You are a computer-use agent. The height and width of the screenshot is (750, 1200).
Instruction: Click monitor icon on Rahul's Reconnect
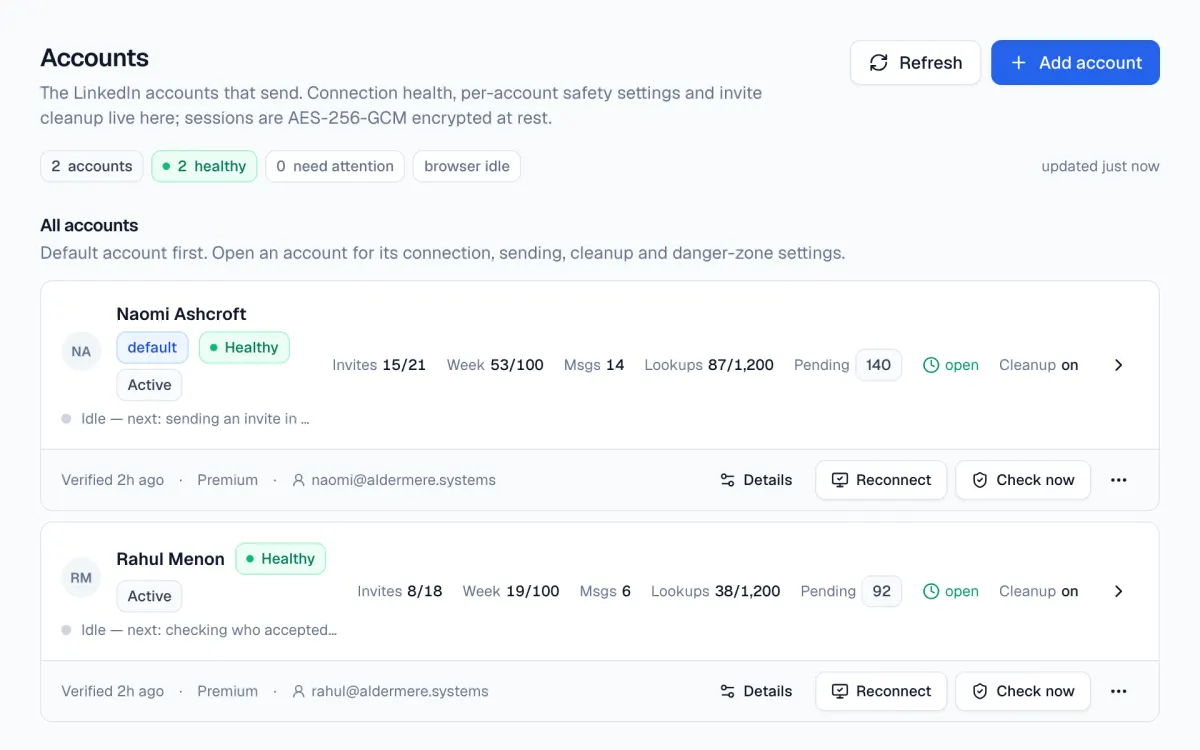click(840, 691)
